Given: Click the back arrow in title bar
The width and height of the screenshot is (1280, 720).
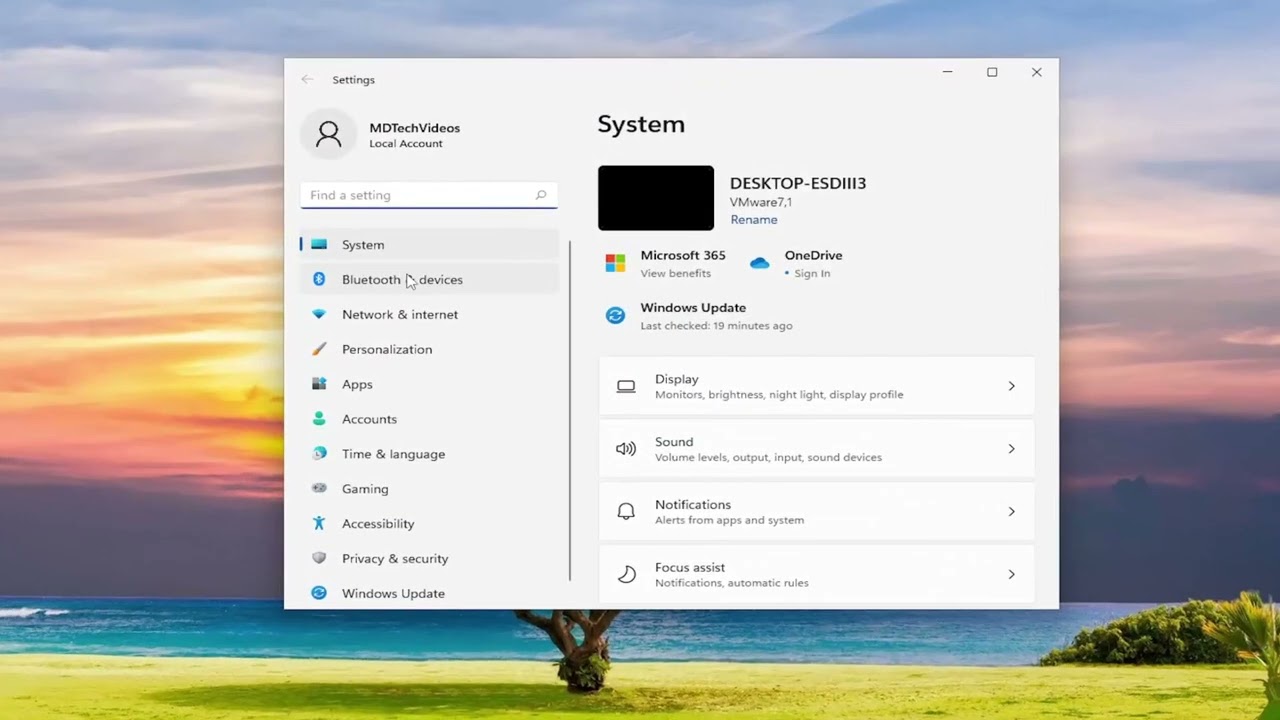Looking at the screenshot, I should [x=307, y=79].
